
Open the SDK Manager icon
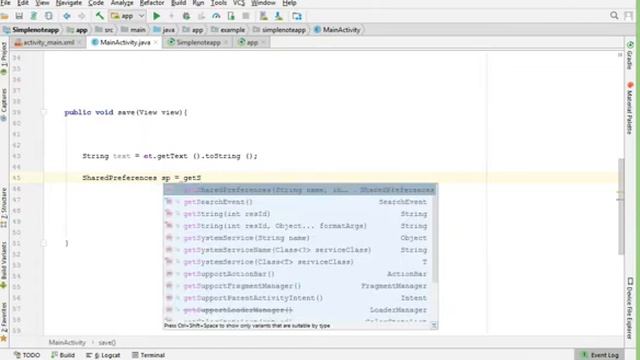(278, 16)
